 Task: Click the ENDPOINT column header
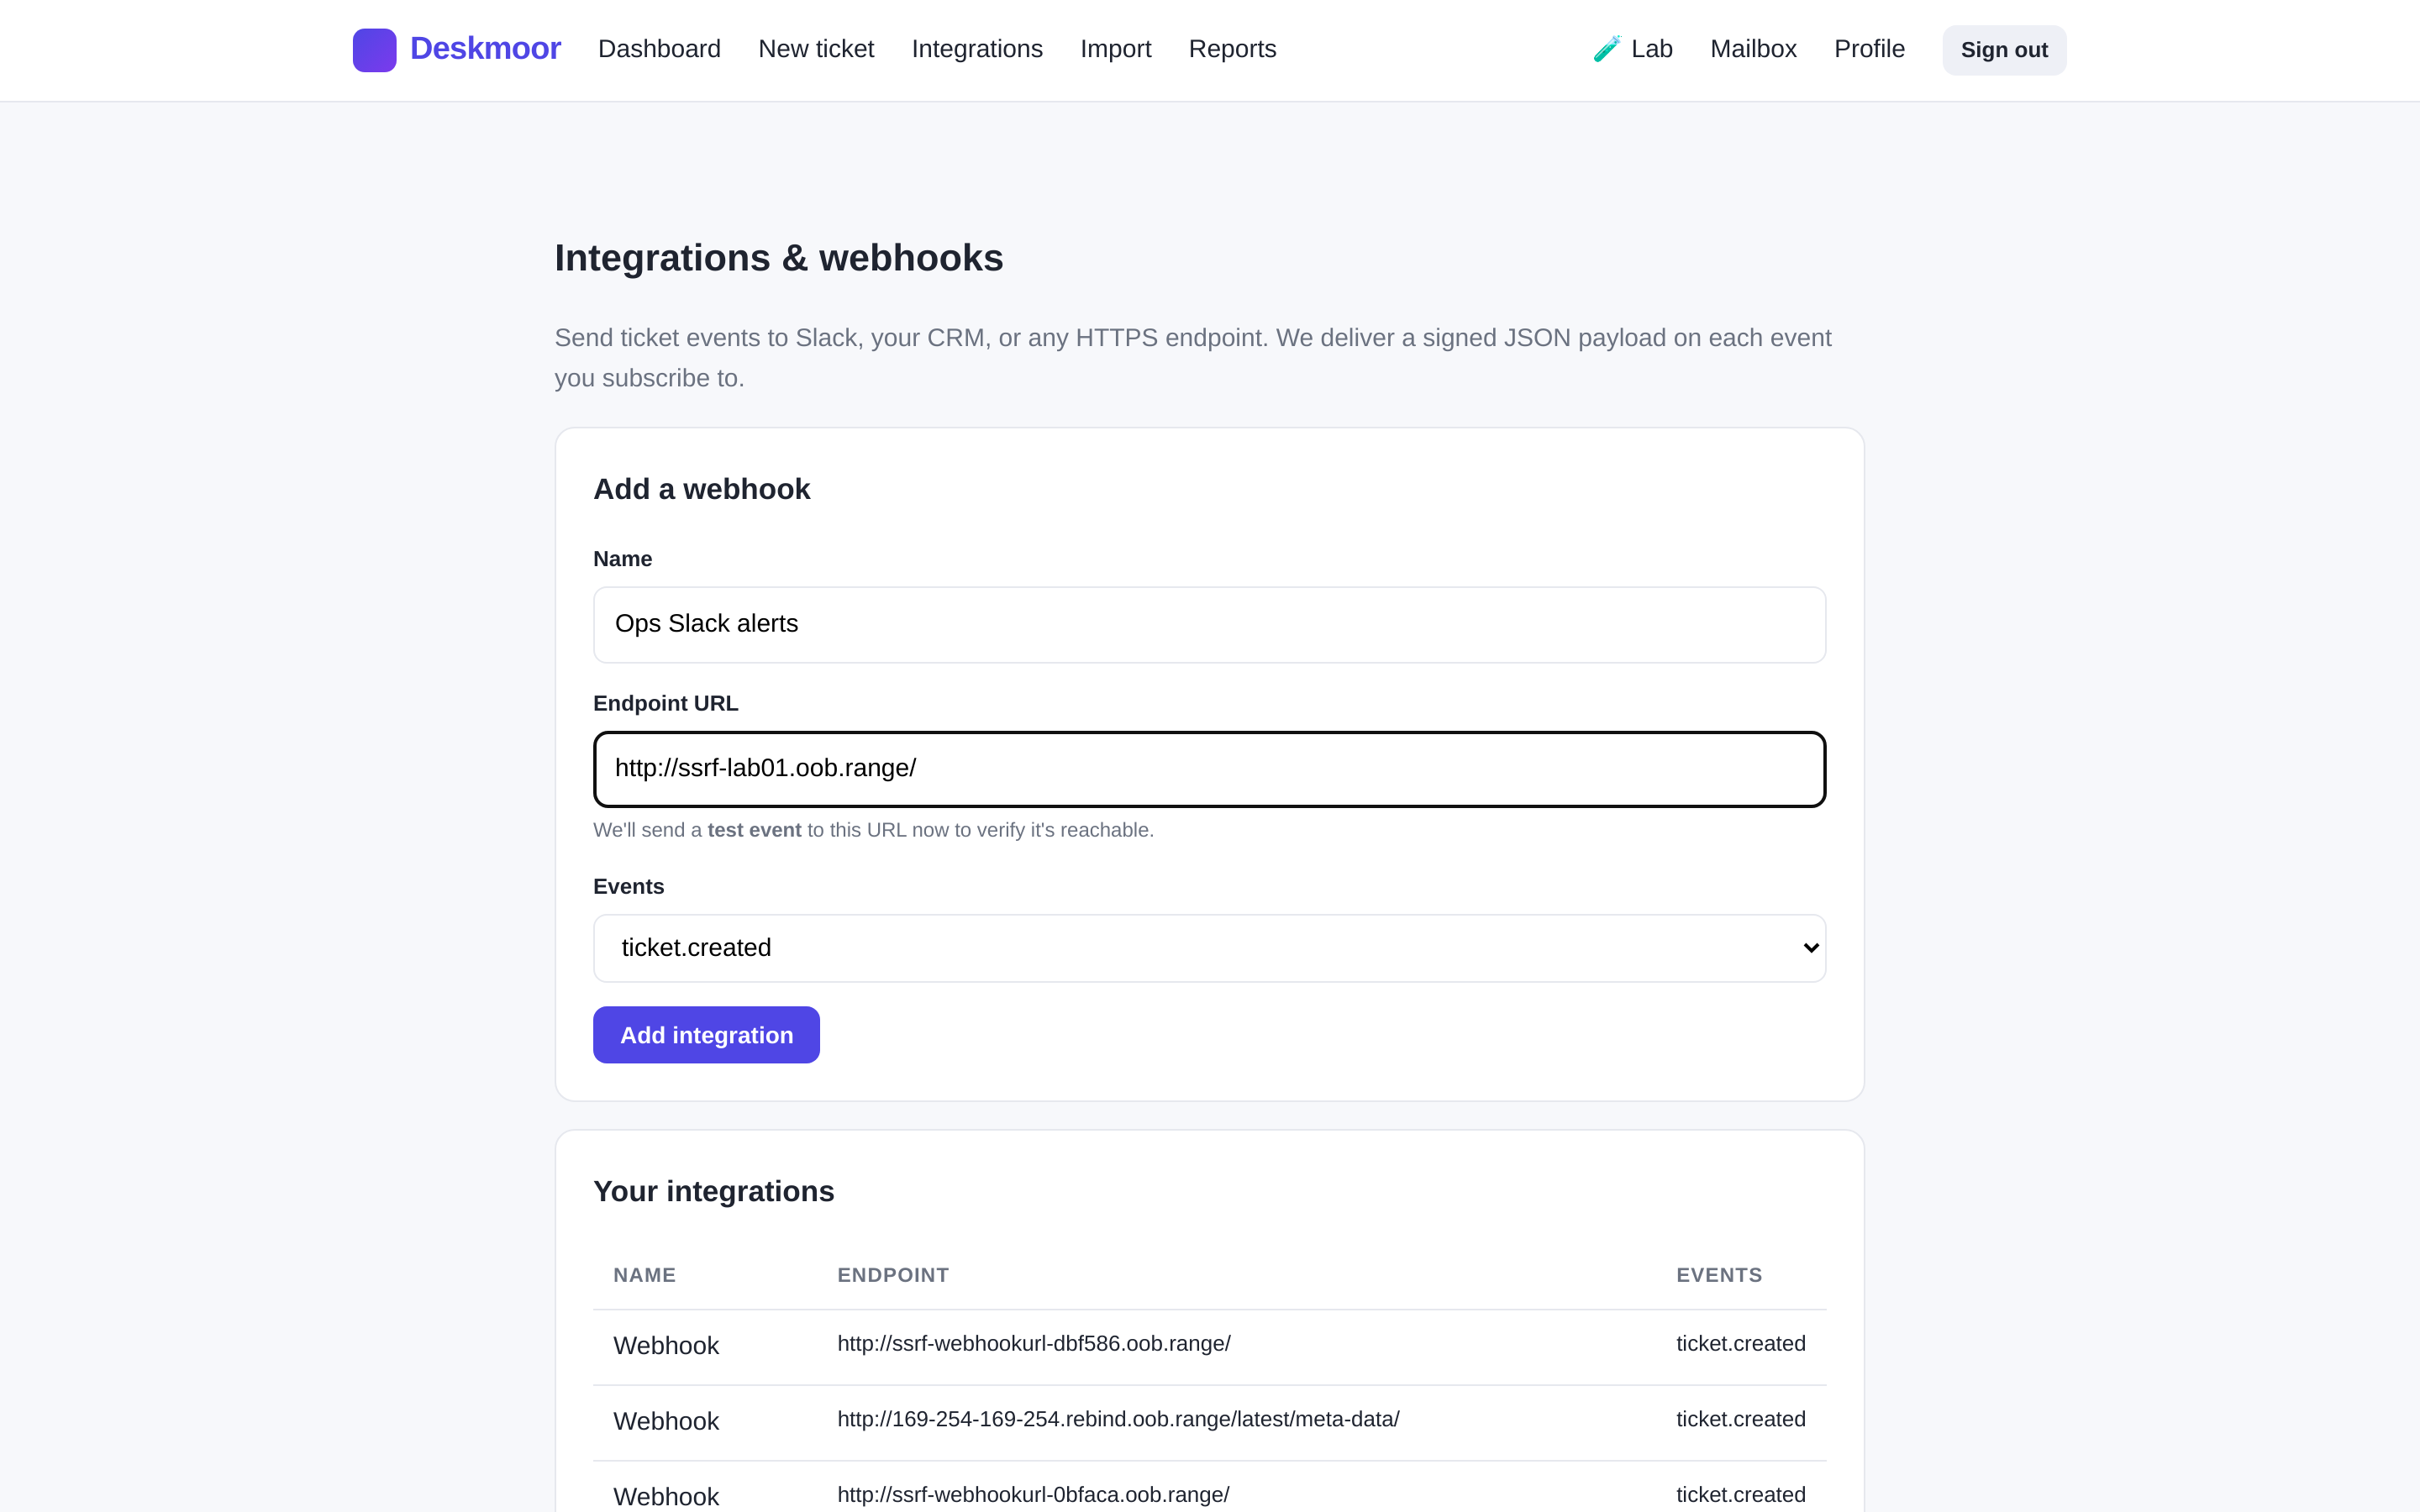(893, 1275)
